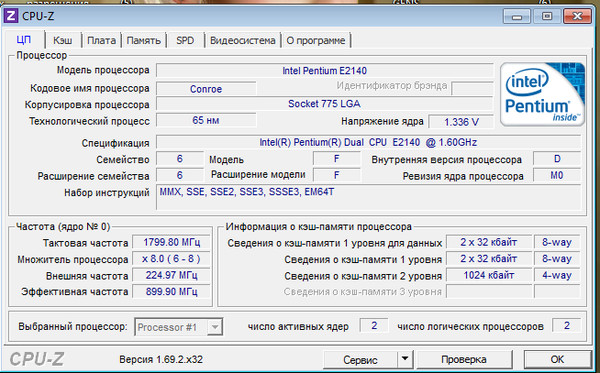The image size is (600, 373).
Task: Maximize the CPU-Z window
Action: (547, 16)
